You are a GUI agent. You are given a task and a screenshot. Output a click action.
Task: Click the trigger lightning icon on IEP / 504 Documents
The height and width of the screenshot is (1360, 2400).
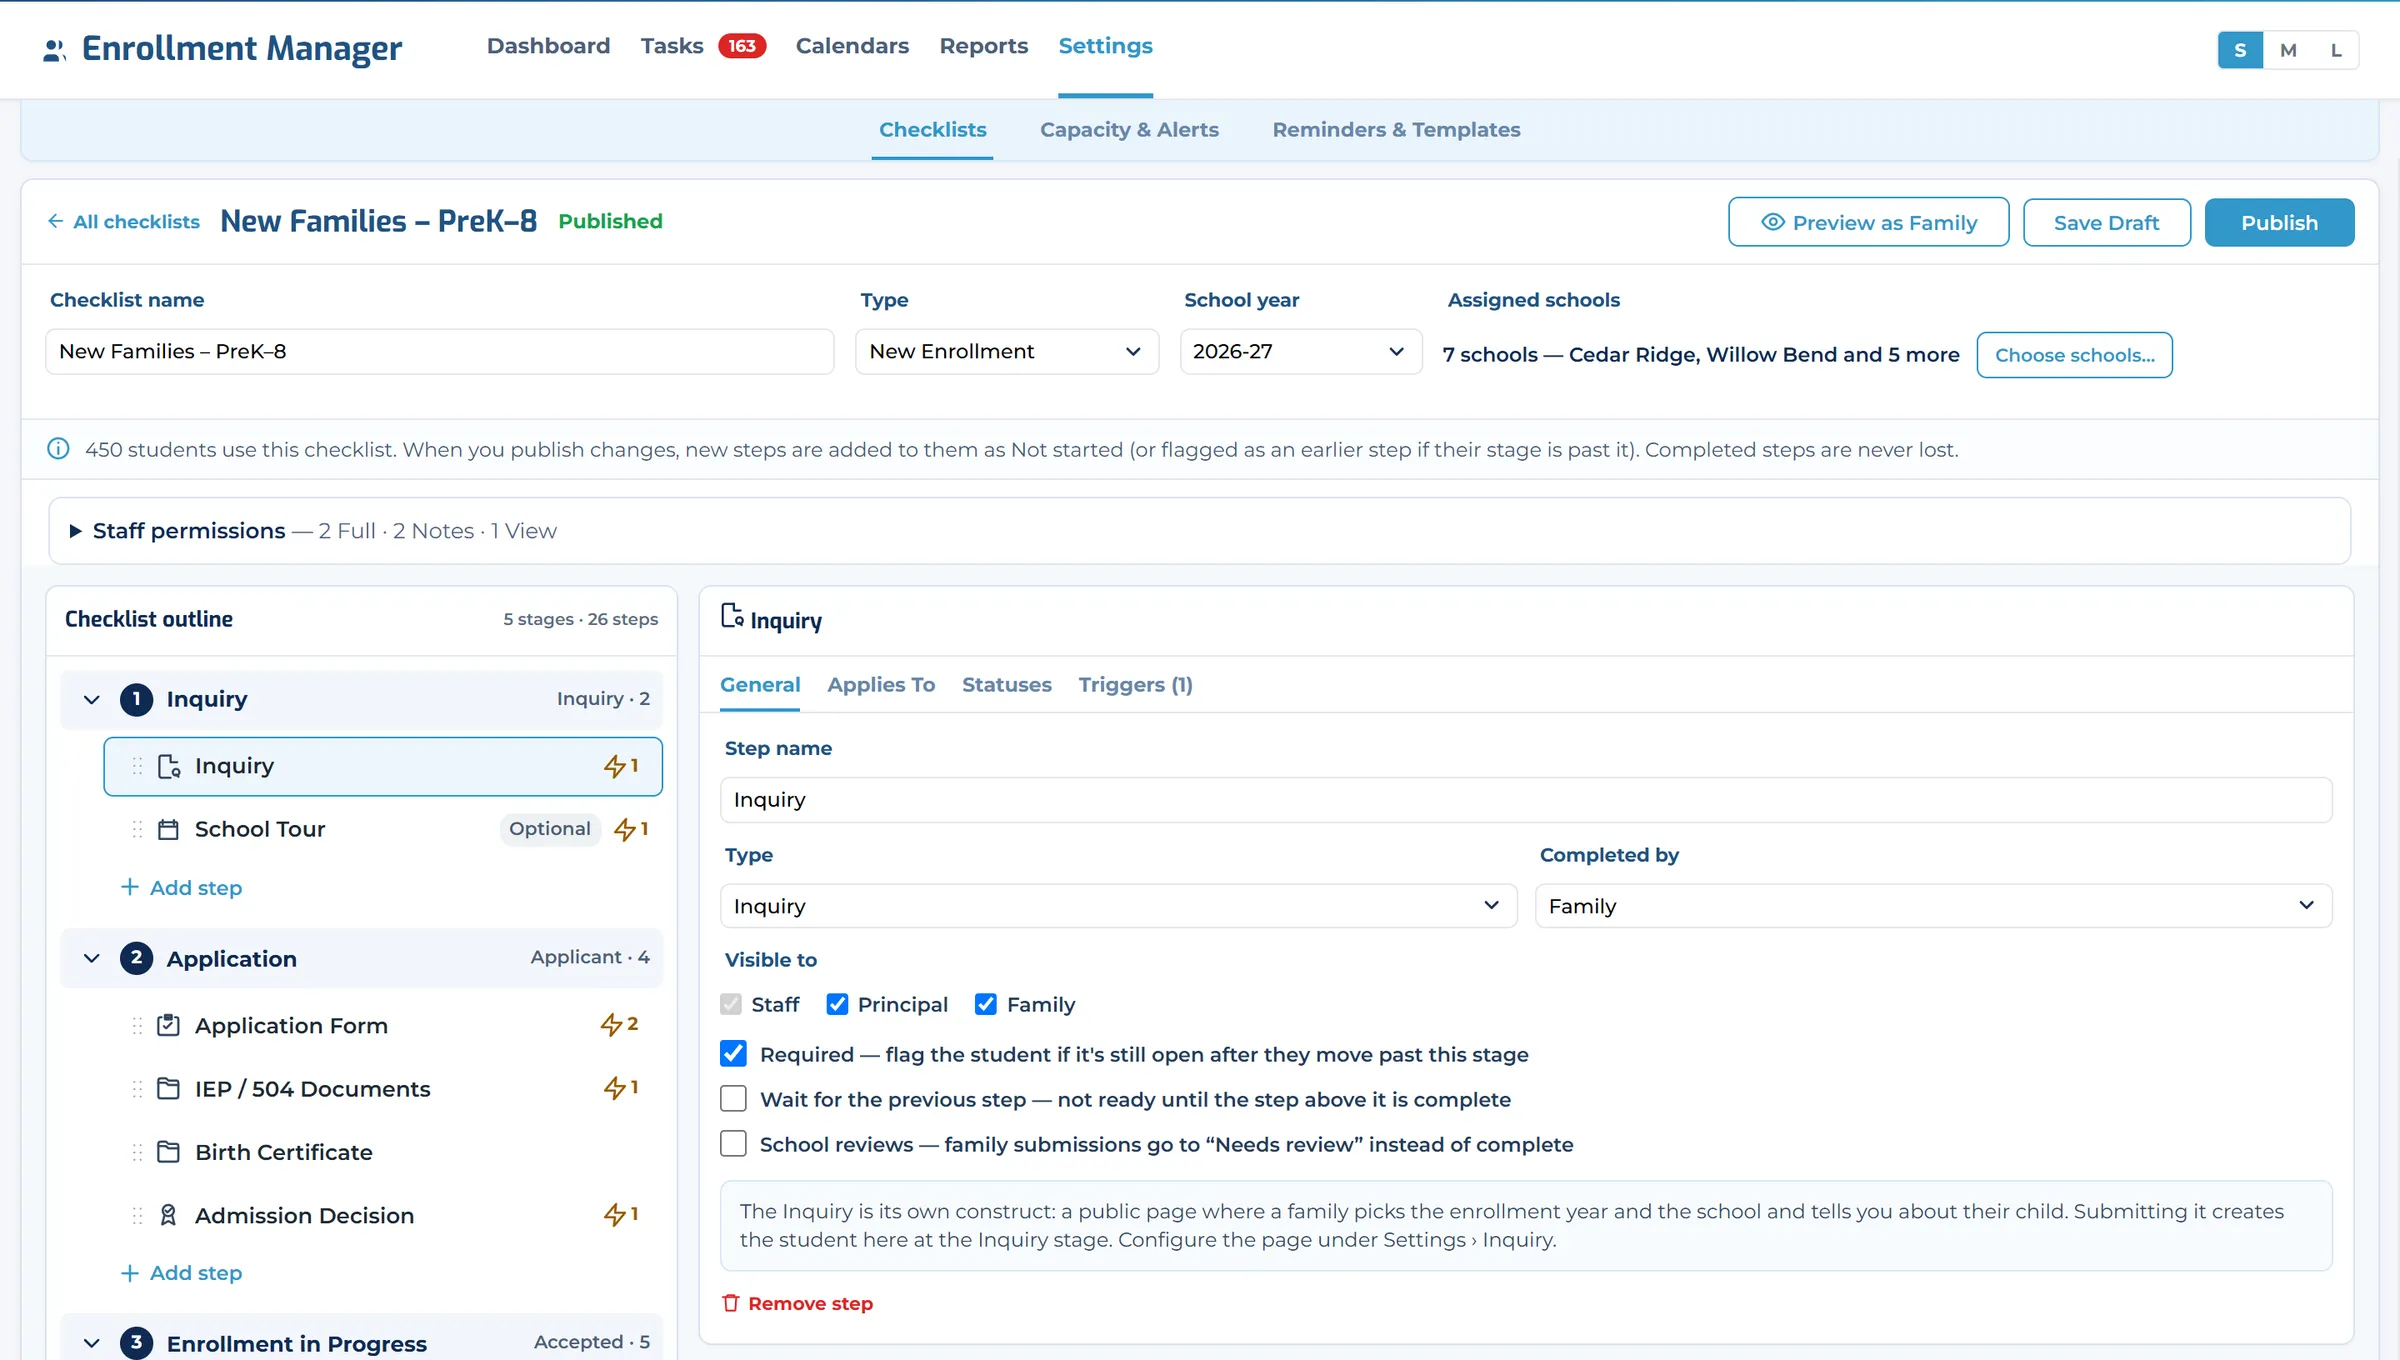coord(614,1088)
